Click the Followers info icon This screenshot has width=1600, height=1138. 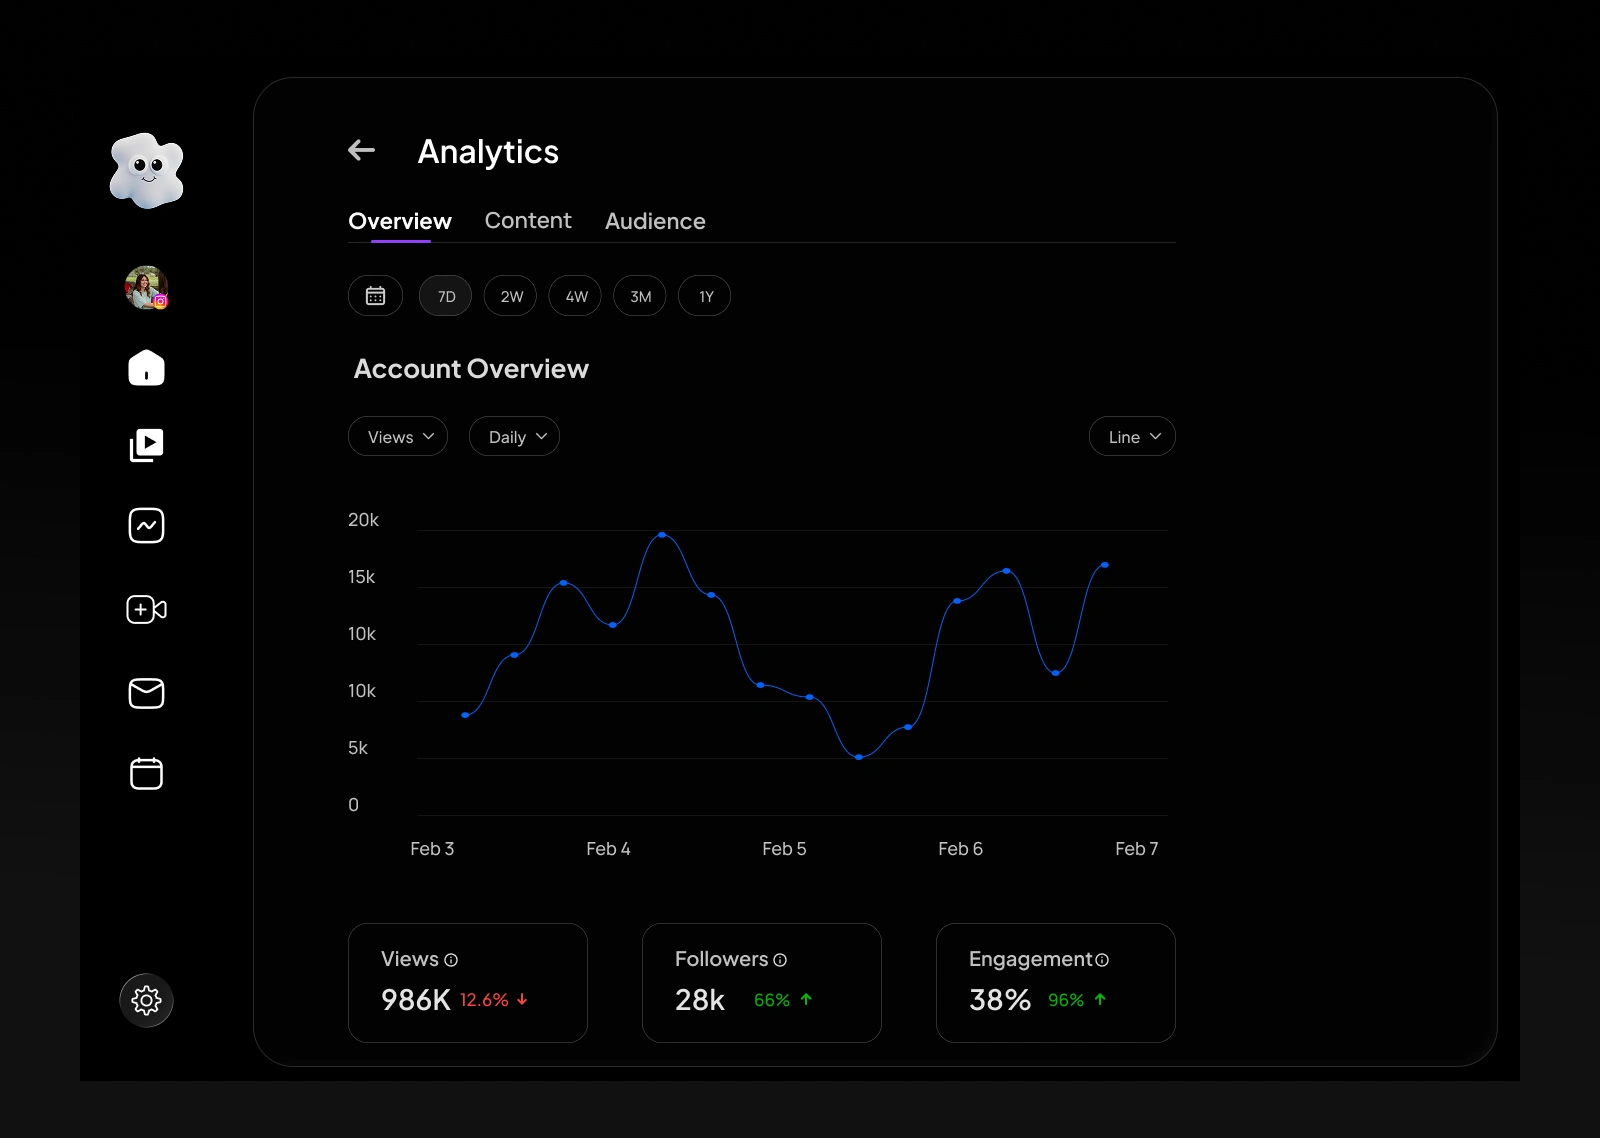pos(780,960)
